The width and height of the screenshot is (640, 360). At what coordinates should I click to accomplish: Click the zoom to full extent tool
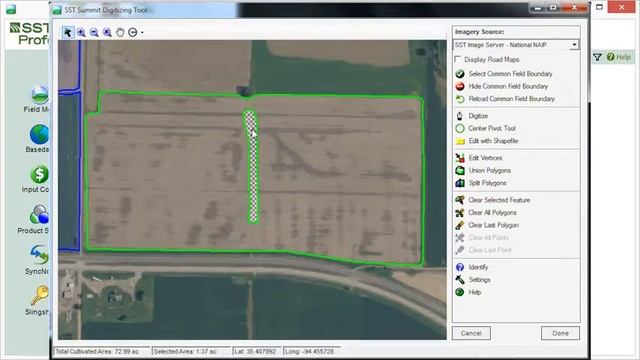coord(107,32)
